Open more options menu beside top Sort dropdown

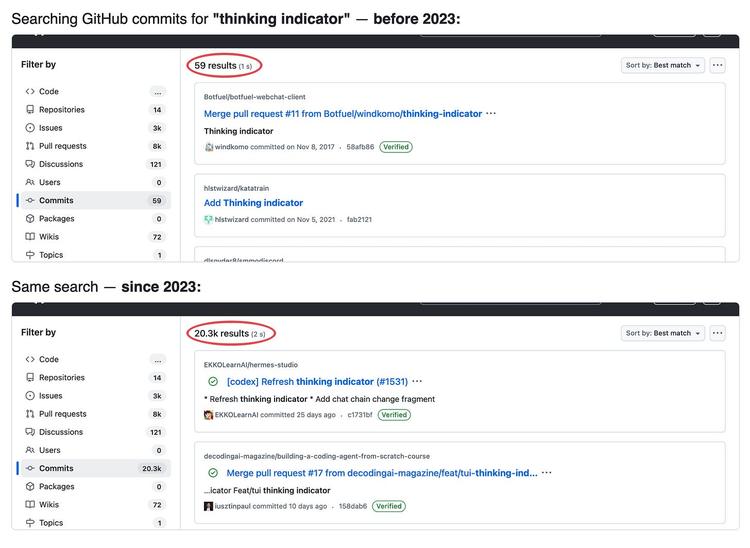717,65
